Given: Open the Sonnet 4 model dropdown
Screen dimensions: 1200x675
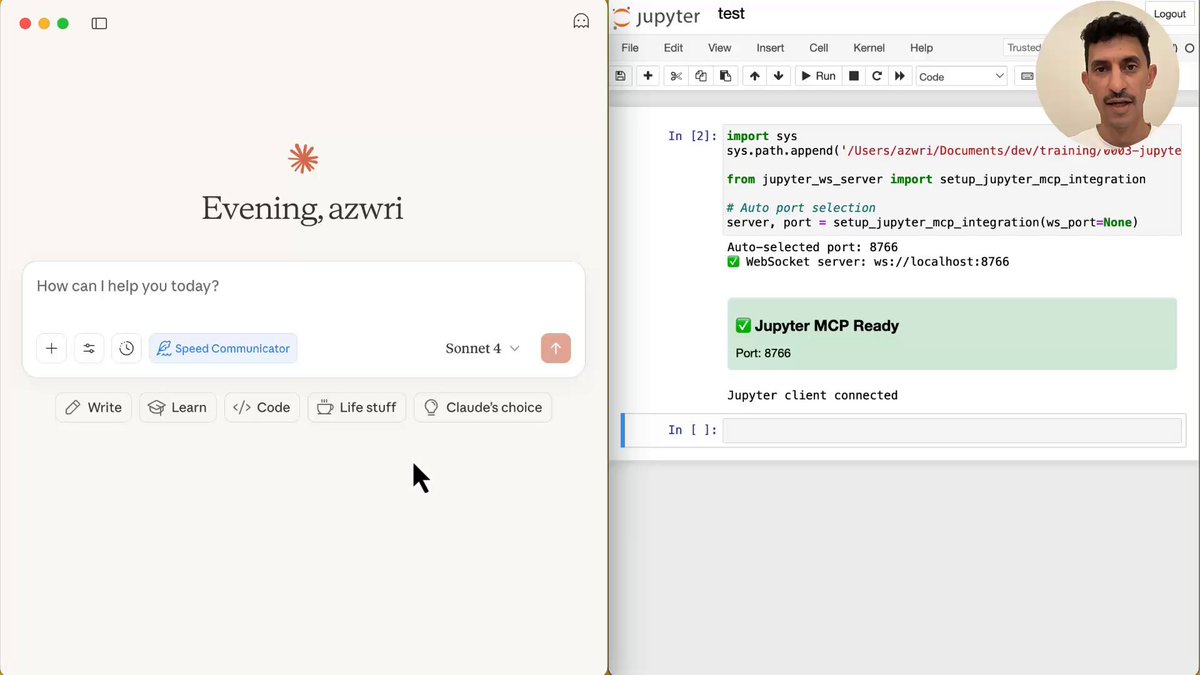Looking at the screenshot, I should (483, 348).
